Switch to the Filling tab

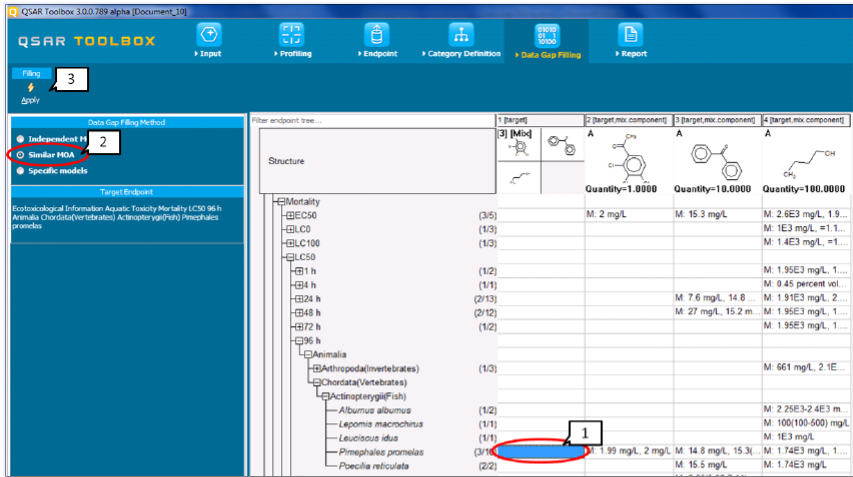coord(31,73)
